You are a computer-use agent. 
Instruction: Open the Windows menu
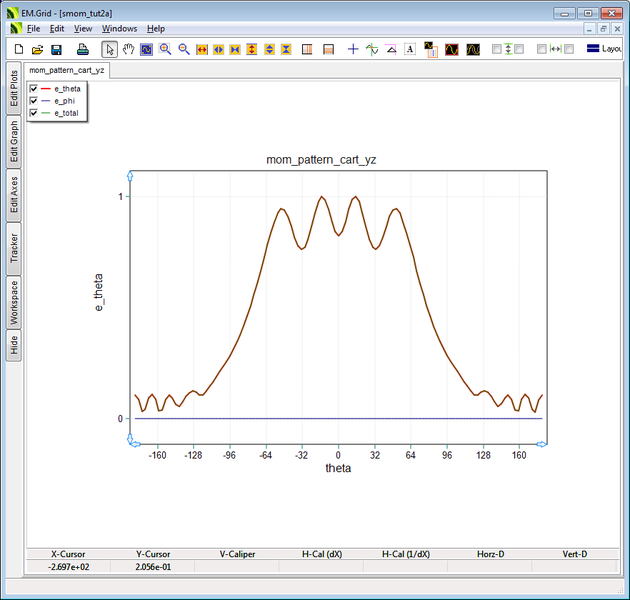pyautogui.click(x=119, y=29)
